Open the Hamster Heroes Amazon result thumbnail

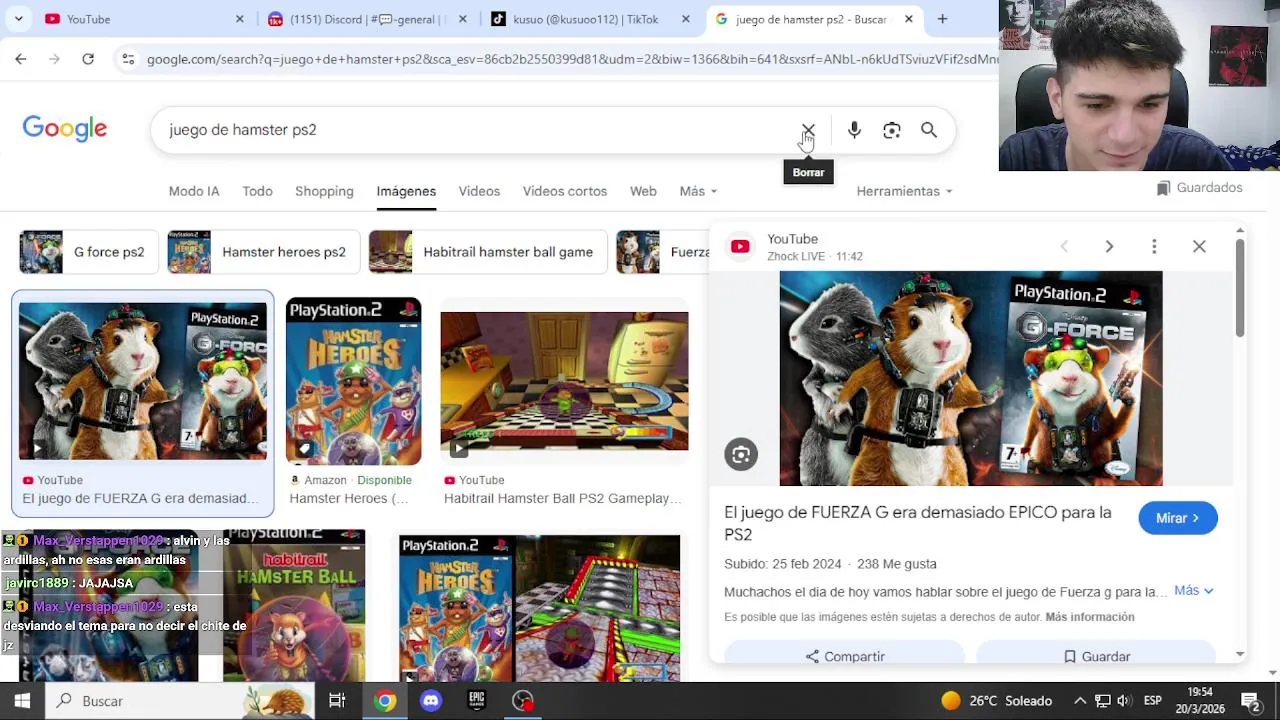[353, 381]
